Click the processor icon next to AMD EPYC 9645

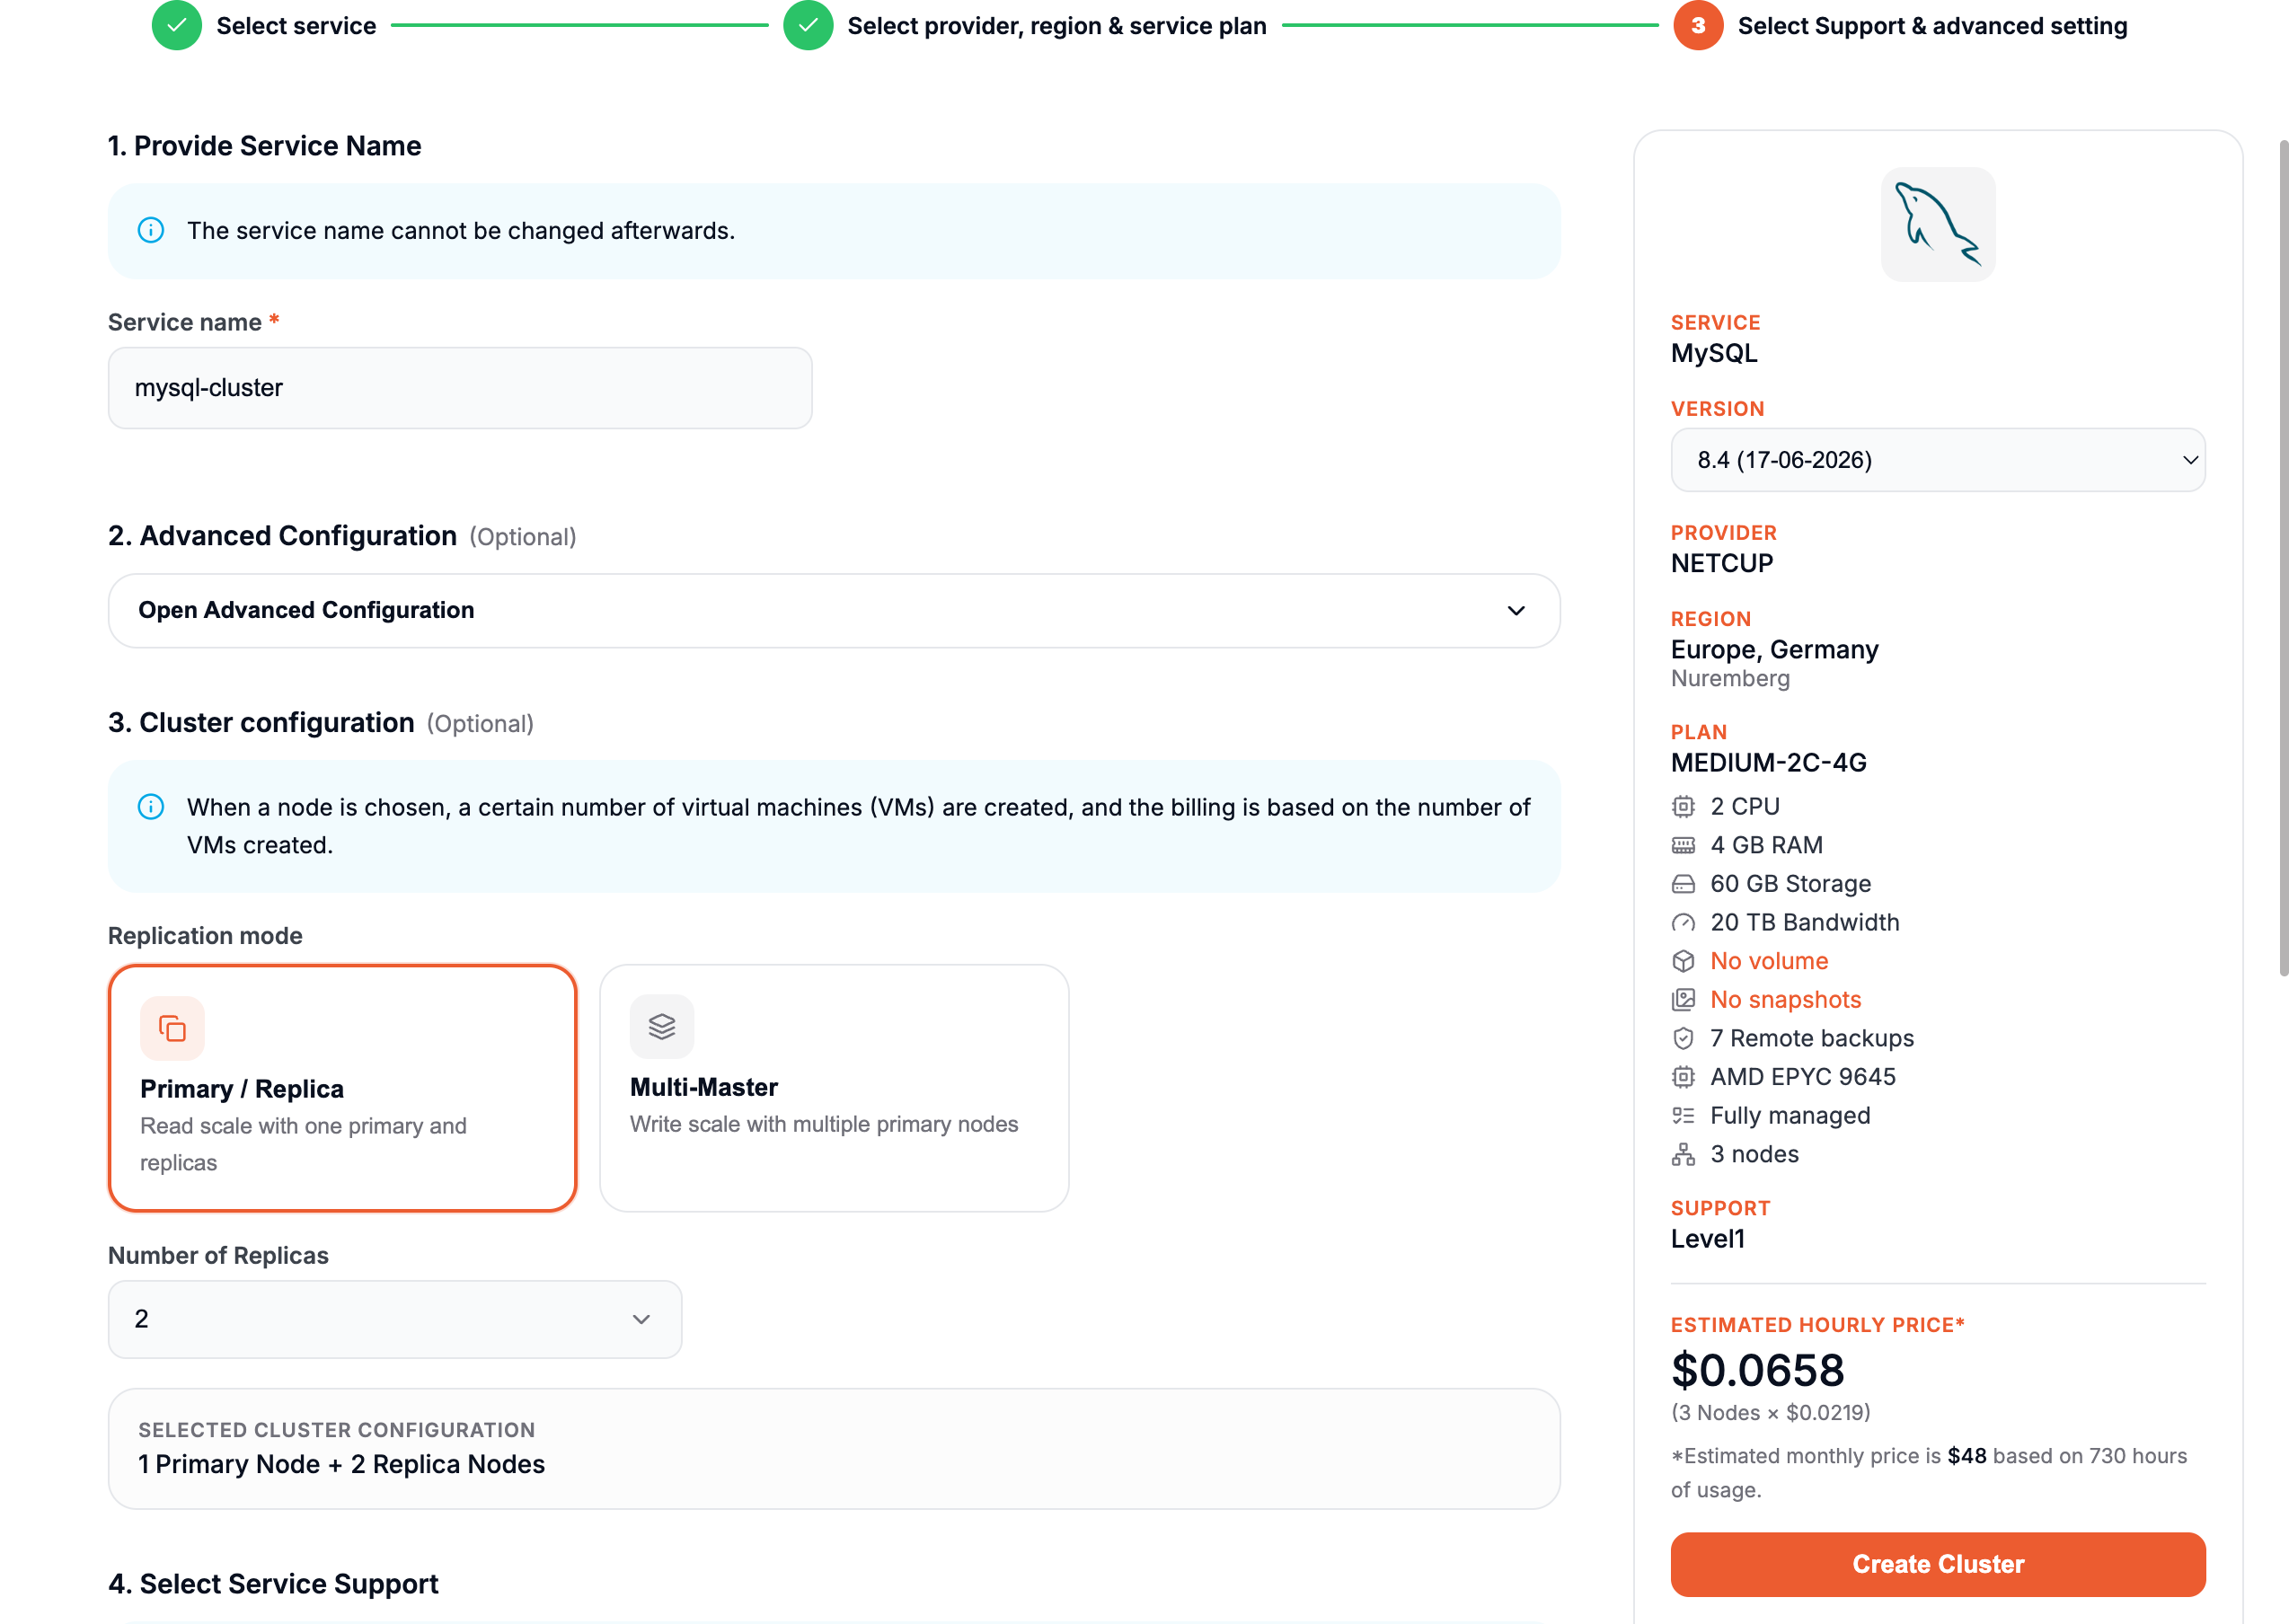pos(1683,1077)
